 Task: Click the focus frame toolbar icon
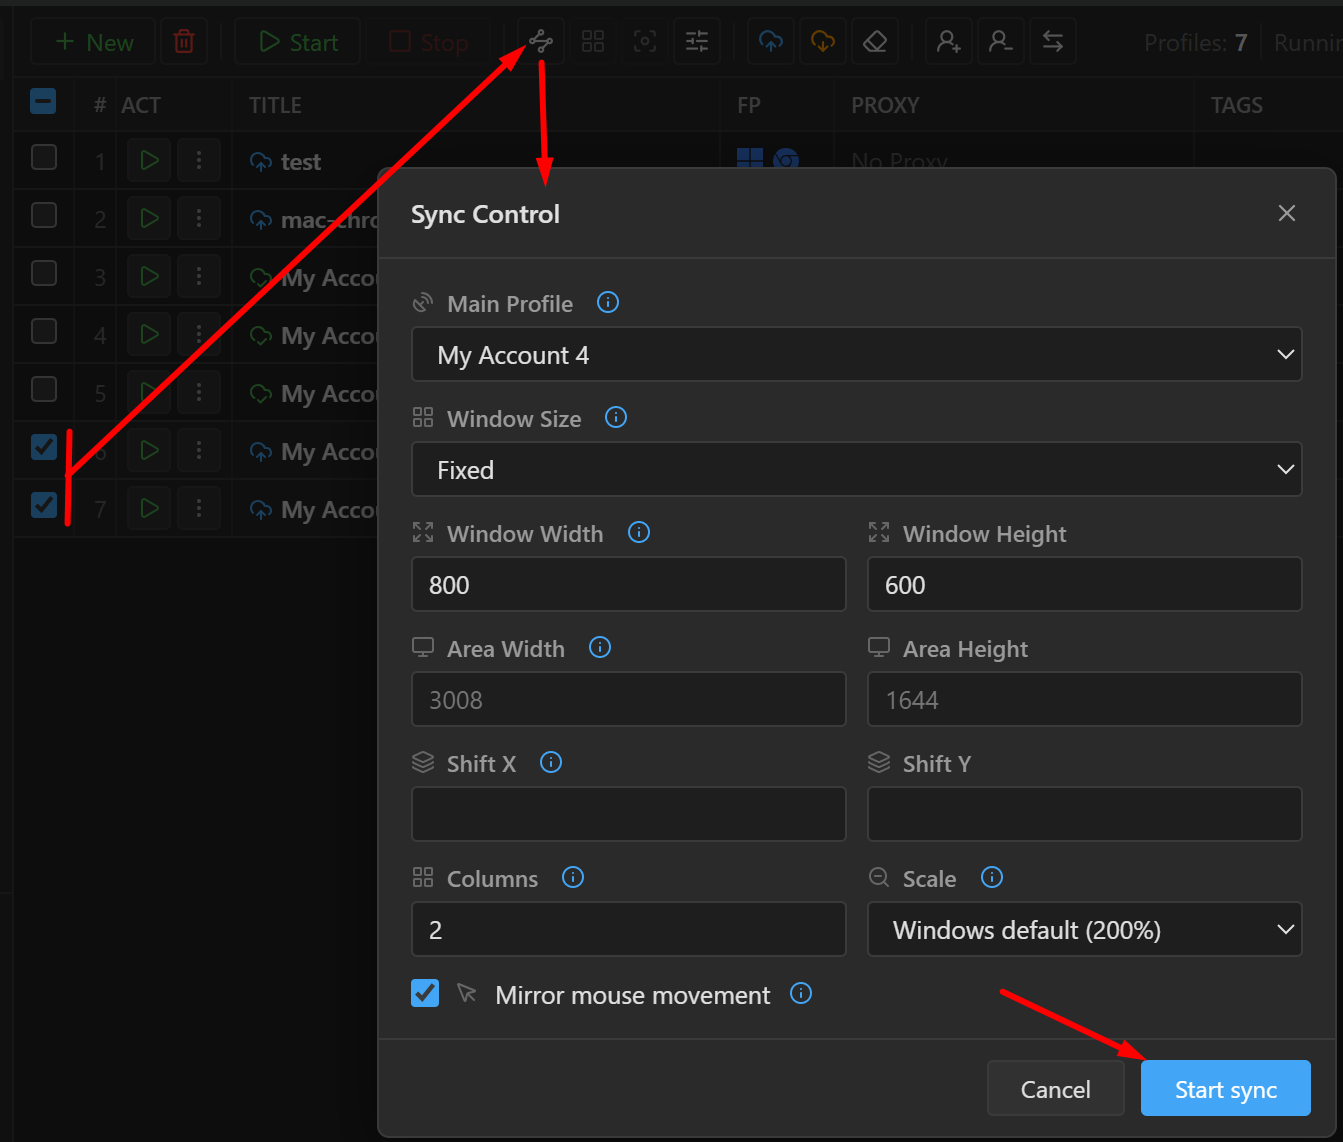645,42
